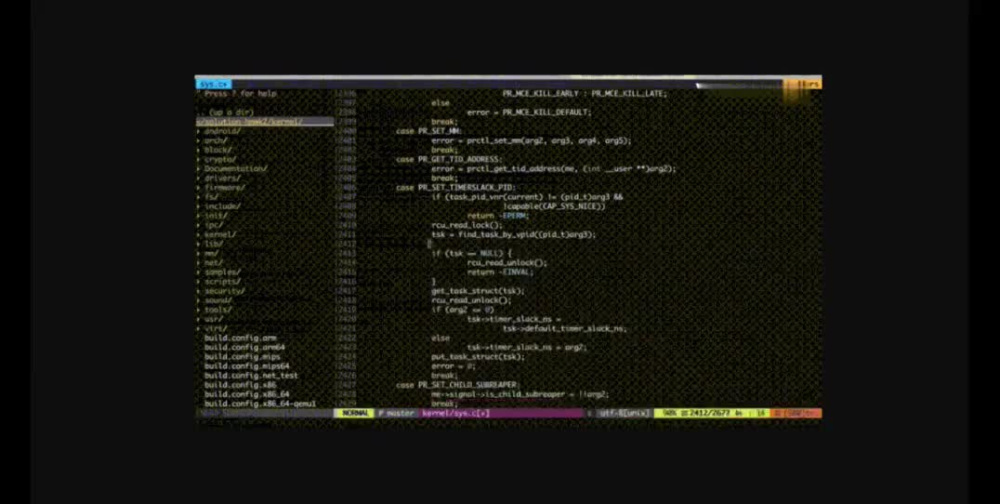Open file build.config.x86_64-qemu1
1000x504 pixels.
[x=260, y=404]
